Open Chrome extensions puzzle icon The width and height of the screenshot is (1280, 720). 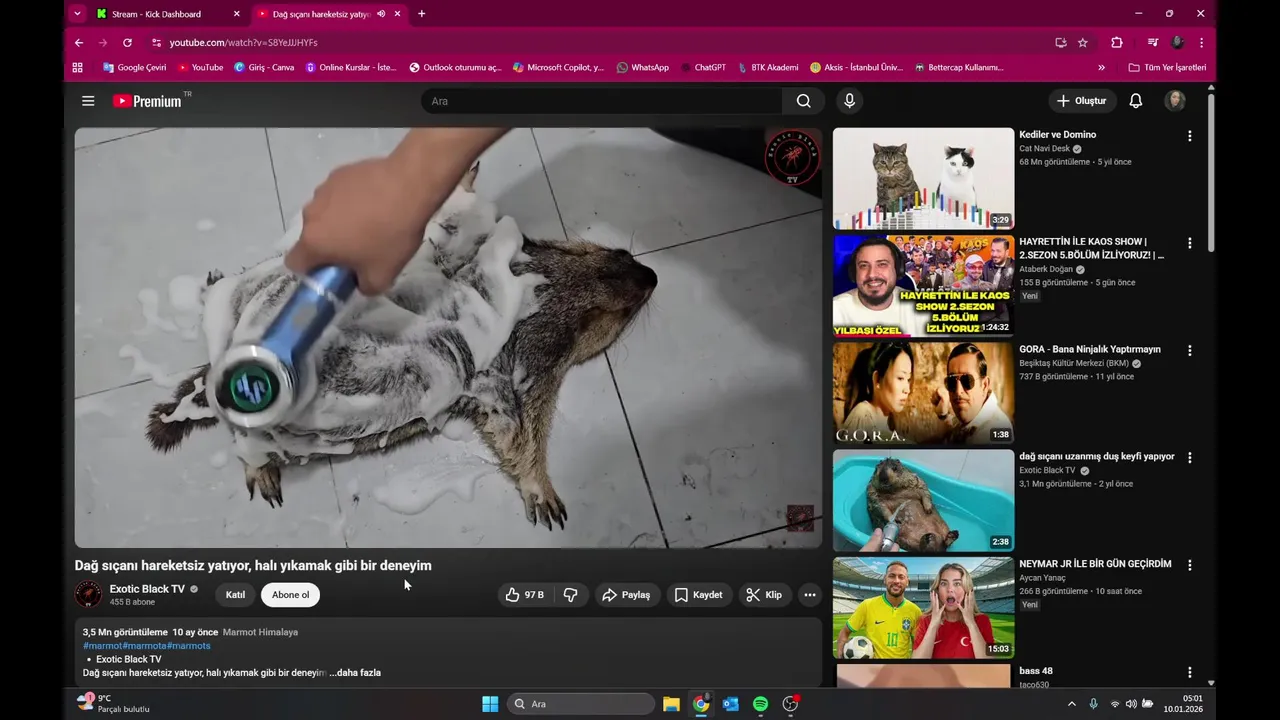pos(1117,43)
